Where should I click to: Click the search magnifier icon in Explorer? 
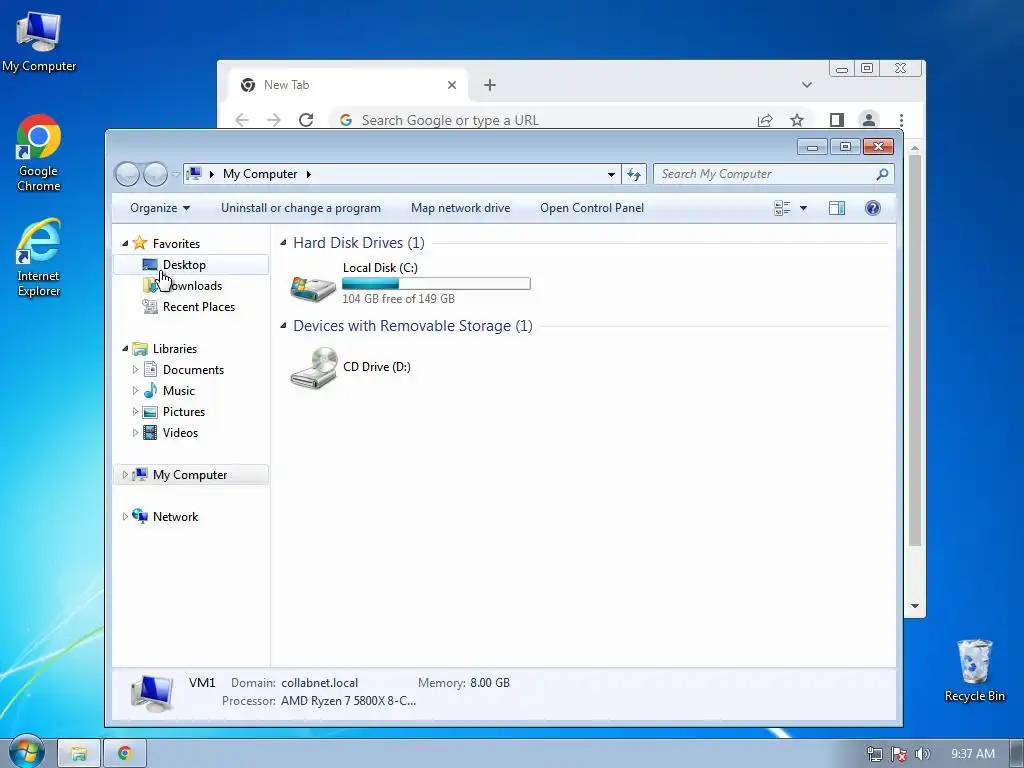point(882,174)
